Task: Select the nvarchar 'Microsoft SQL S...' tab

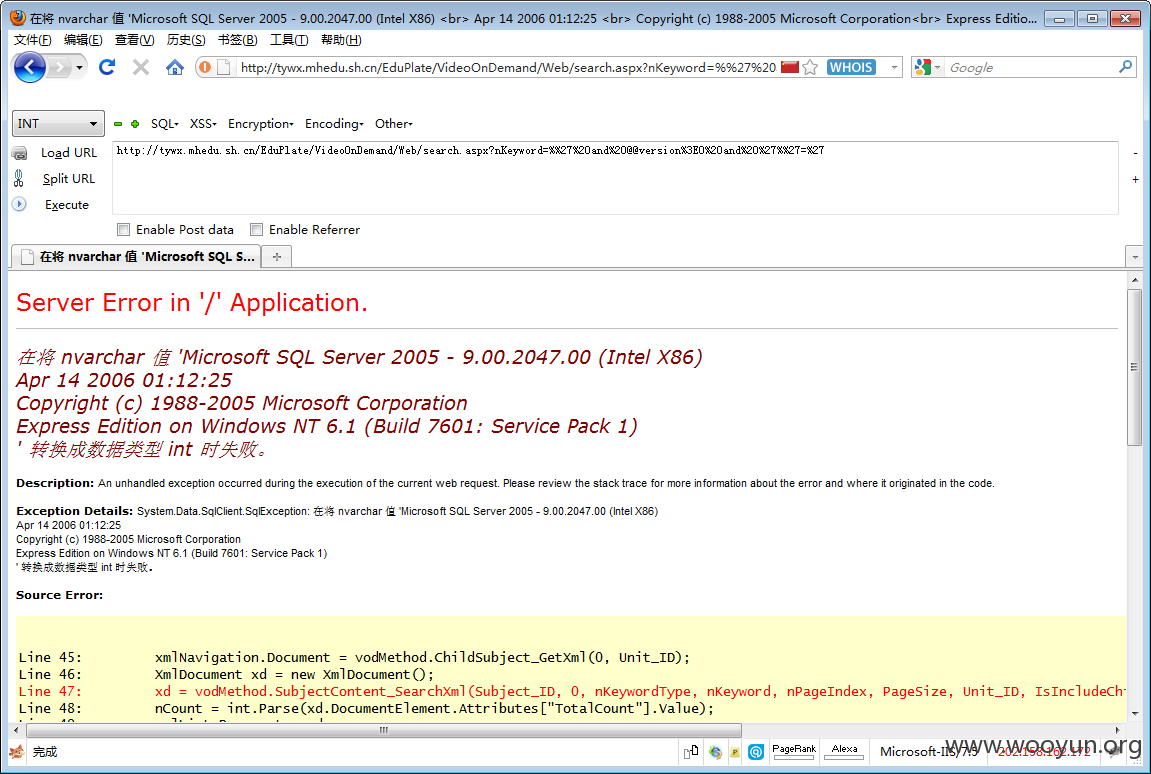Action: 137,256
